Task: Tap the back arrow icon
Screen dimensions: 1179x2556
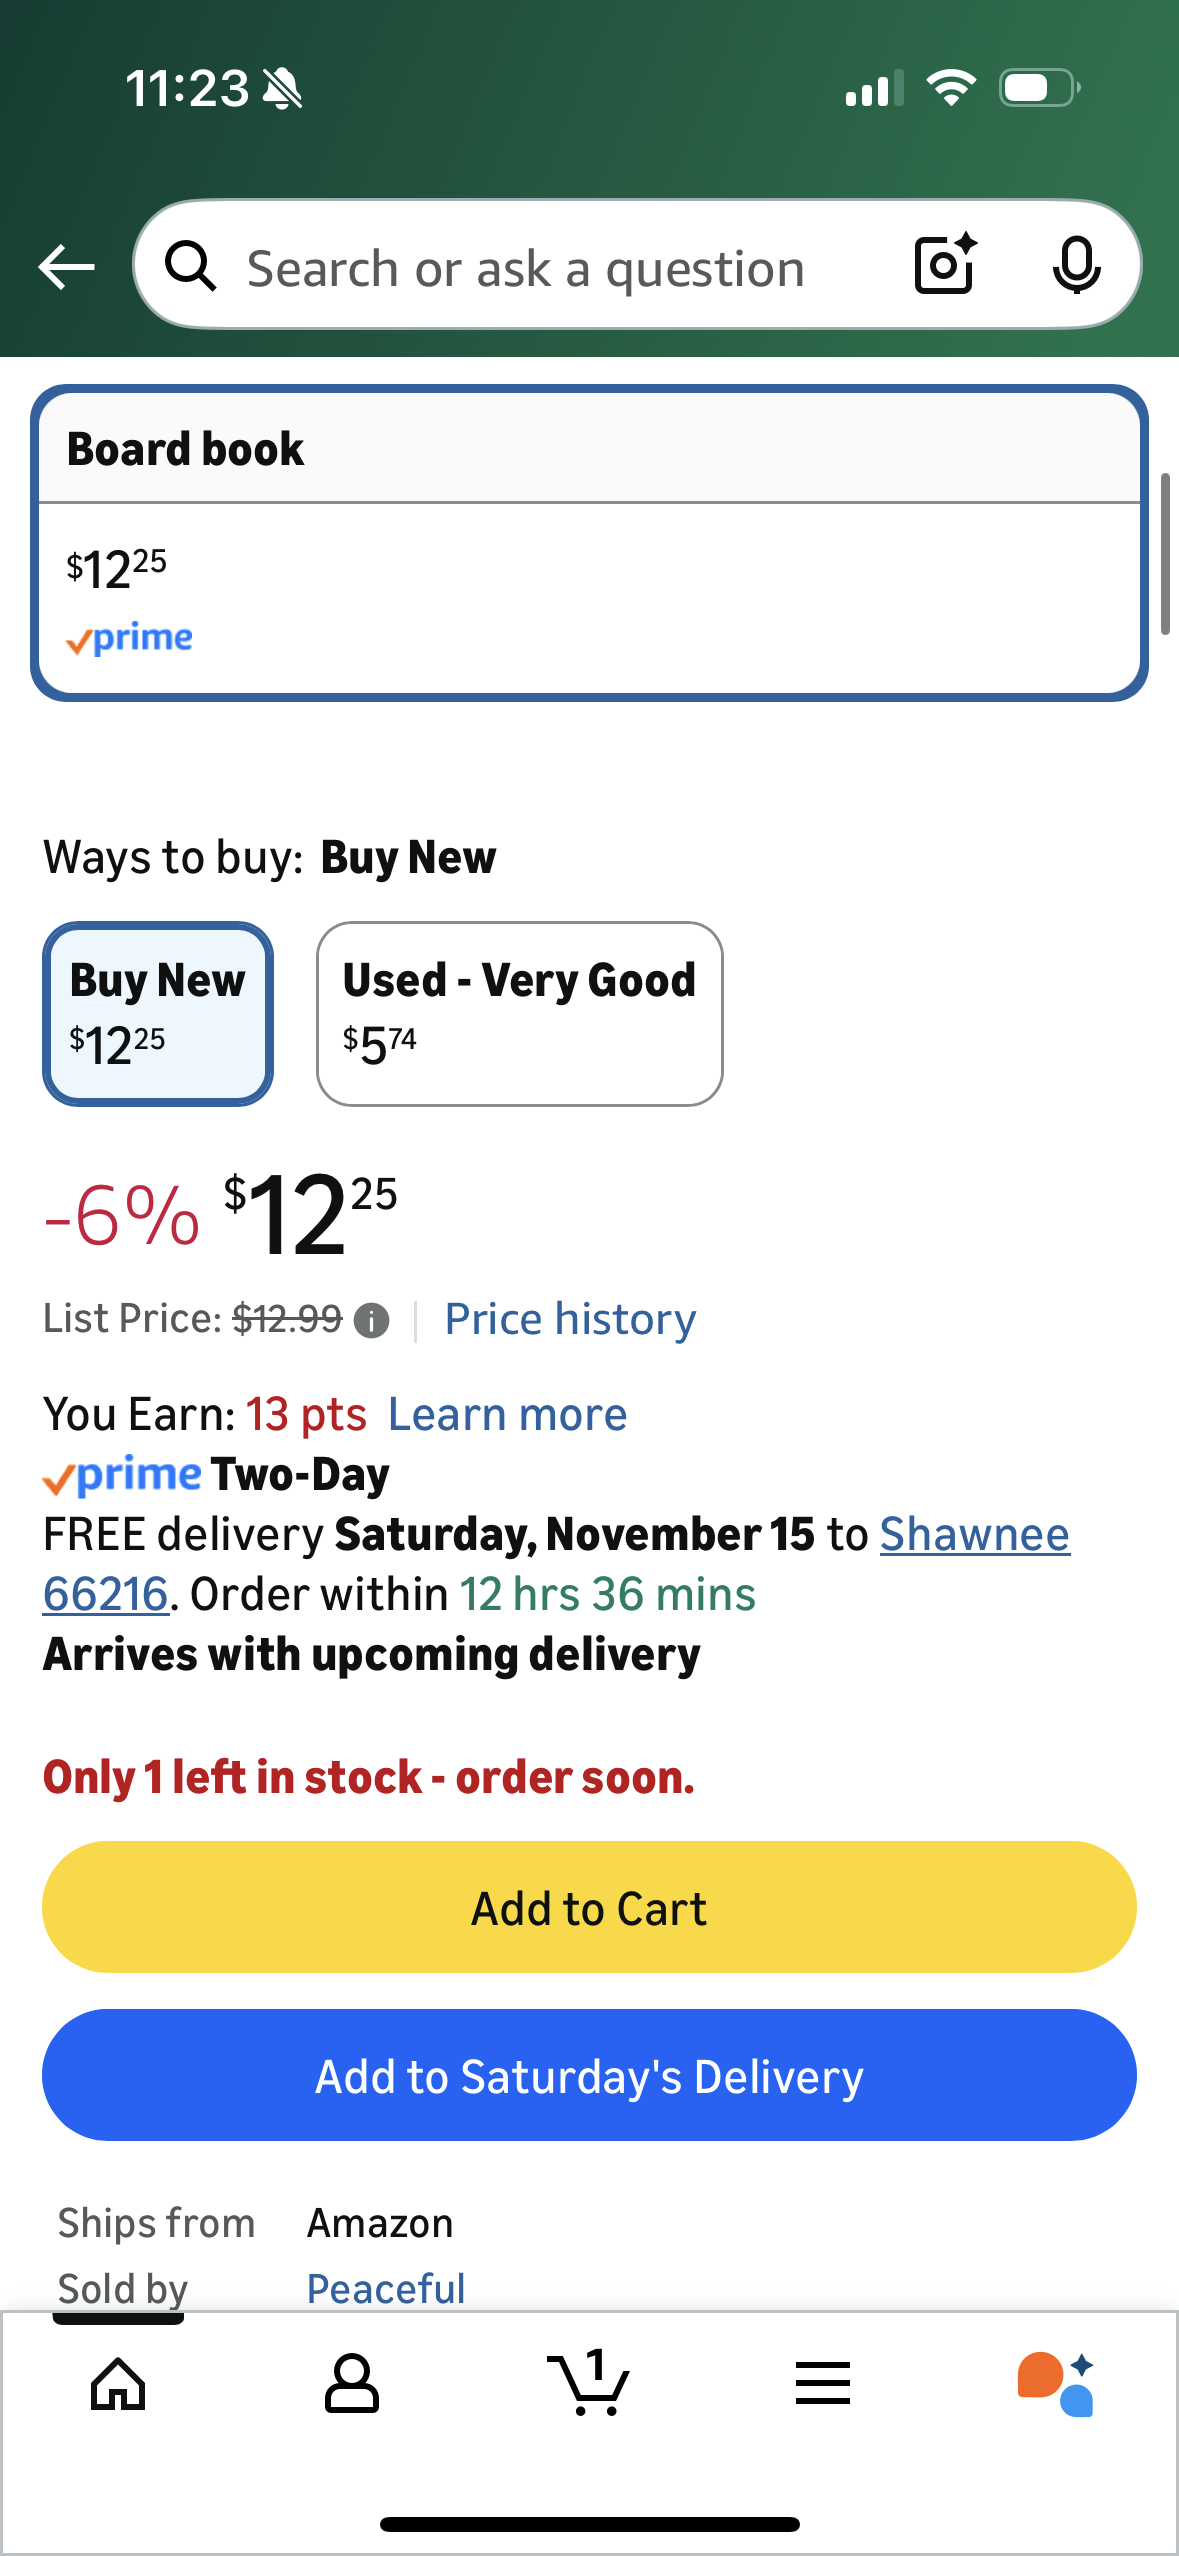Action: [x=66, y=267]
